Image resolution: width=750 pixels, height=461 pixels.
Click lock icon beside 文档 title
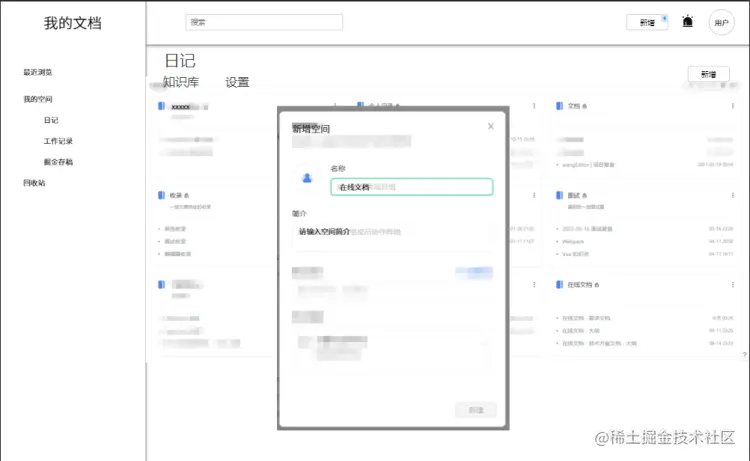[x=585, y=106]
